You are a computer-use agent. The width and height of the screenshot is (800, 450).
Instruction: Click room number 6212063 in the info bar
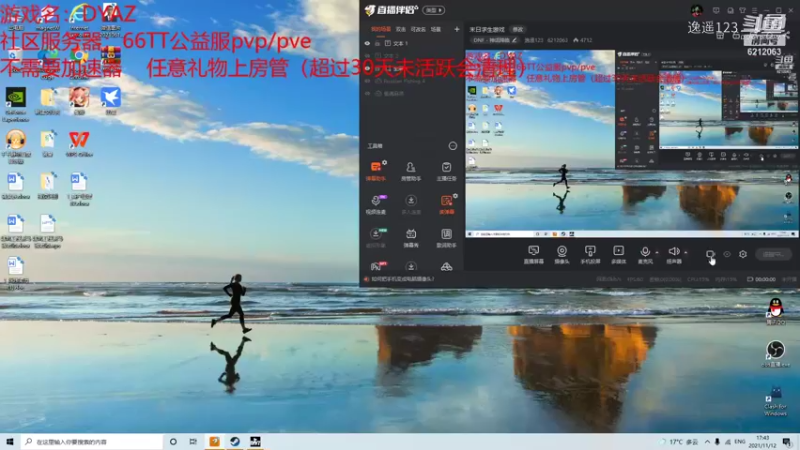pyautogui.click(x=557, y=40)
